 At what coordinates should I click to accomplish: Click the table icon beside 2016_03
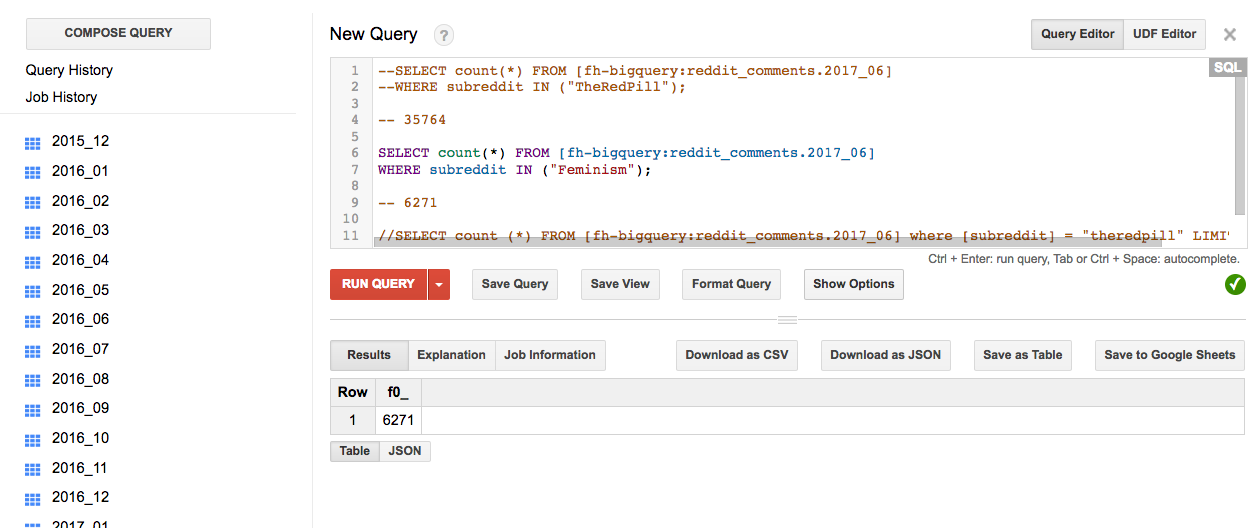(32, 232)
